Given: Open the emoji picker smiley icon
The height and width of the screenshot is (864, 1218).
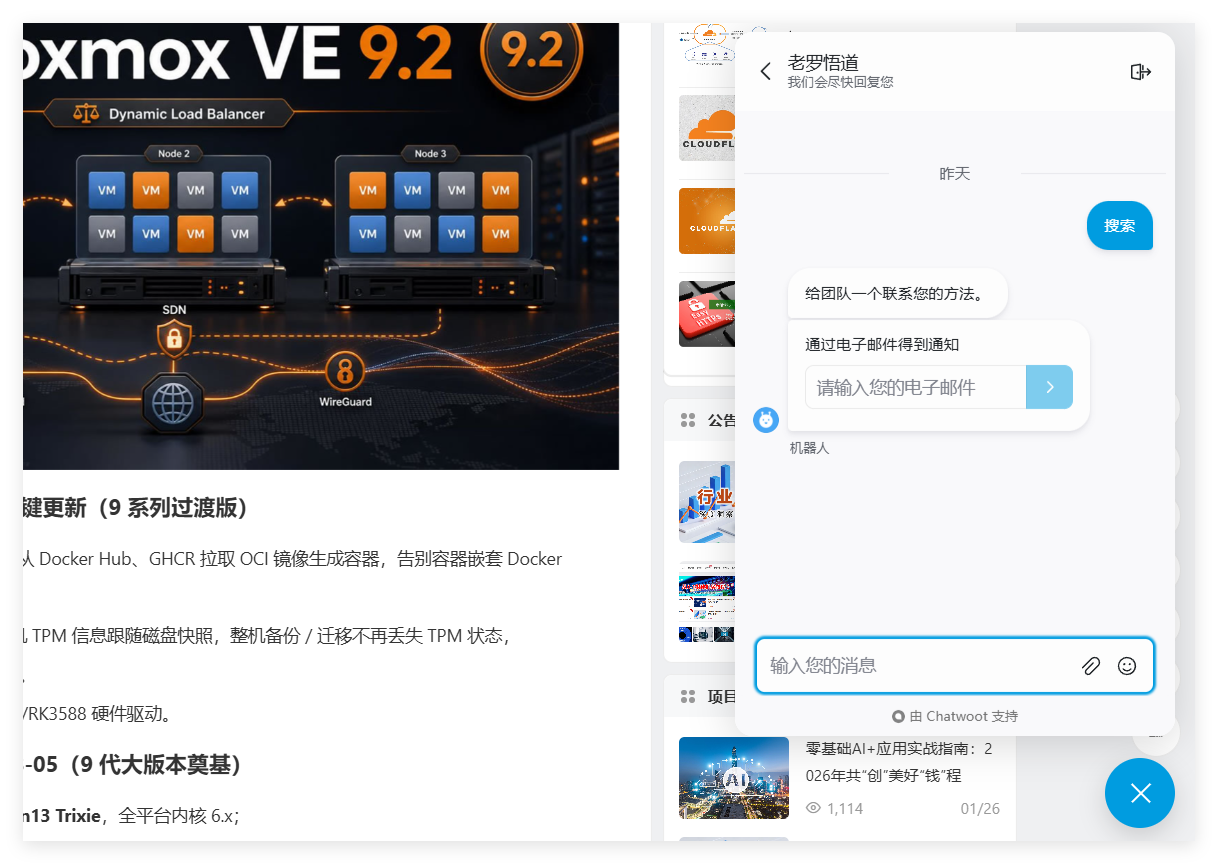Looking at the screenshot, I should [x=1127, y=666].
